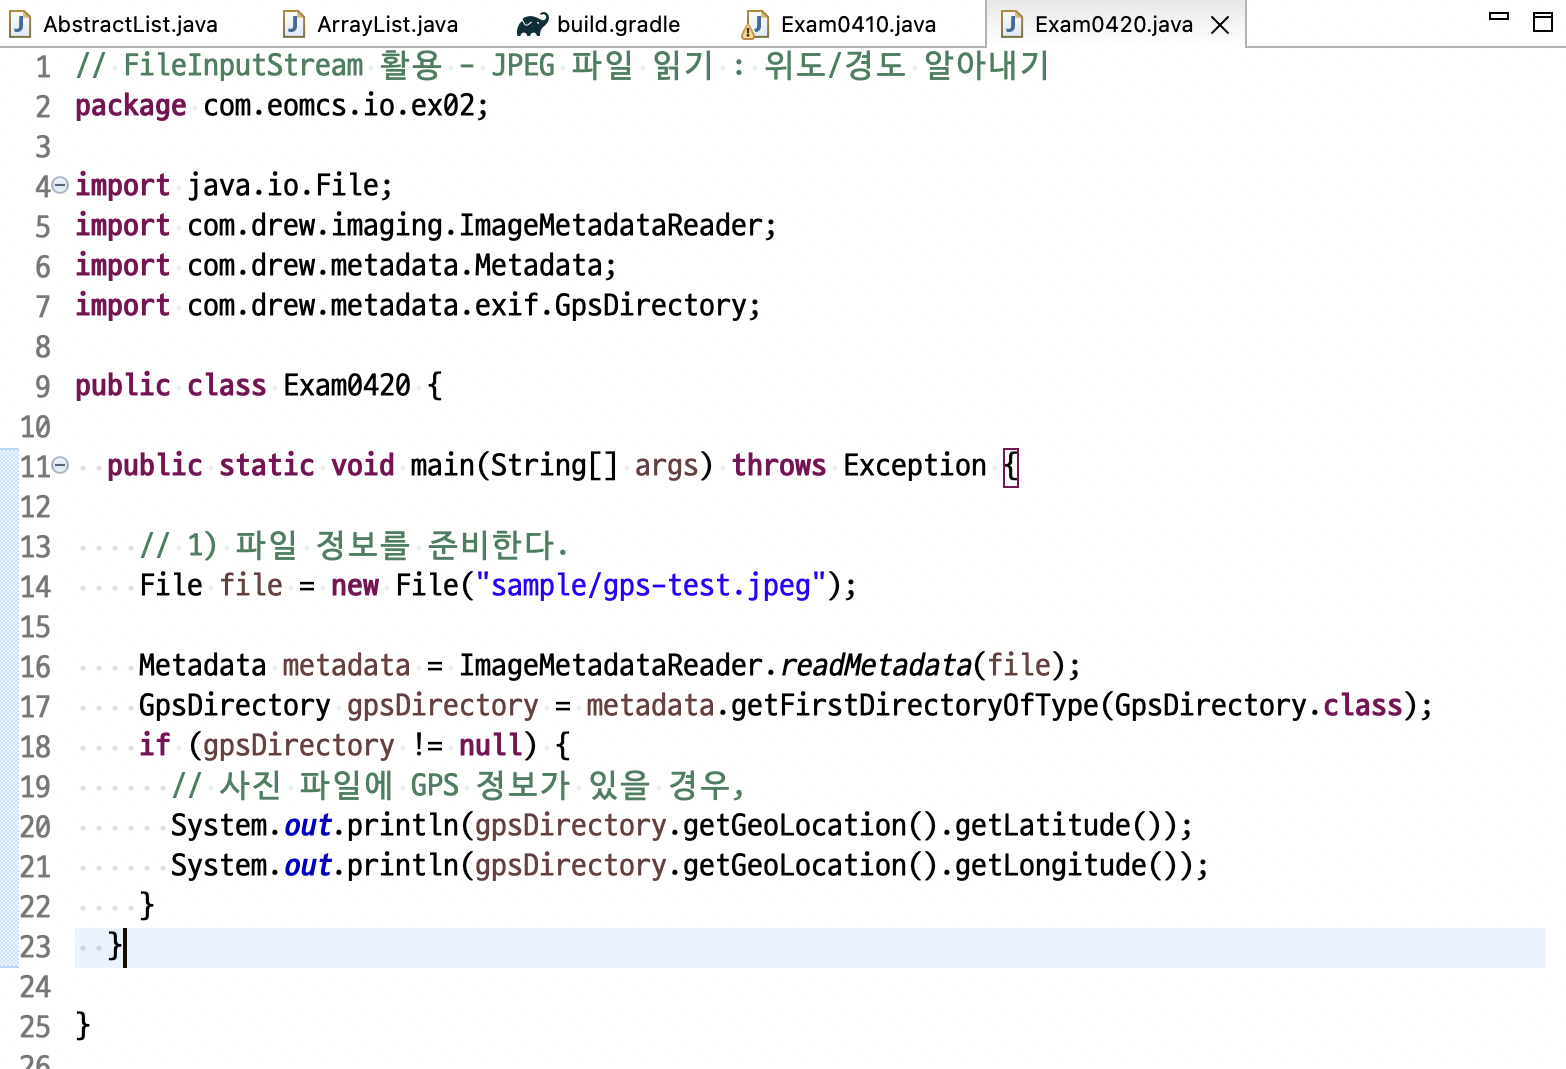Click the closing brace on line 25

coord(83,1026)
